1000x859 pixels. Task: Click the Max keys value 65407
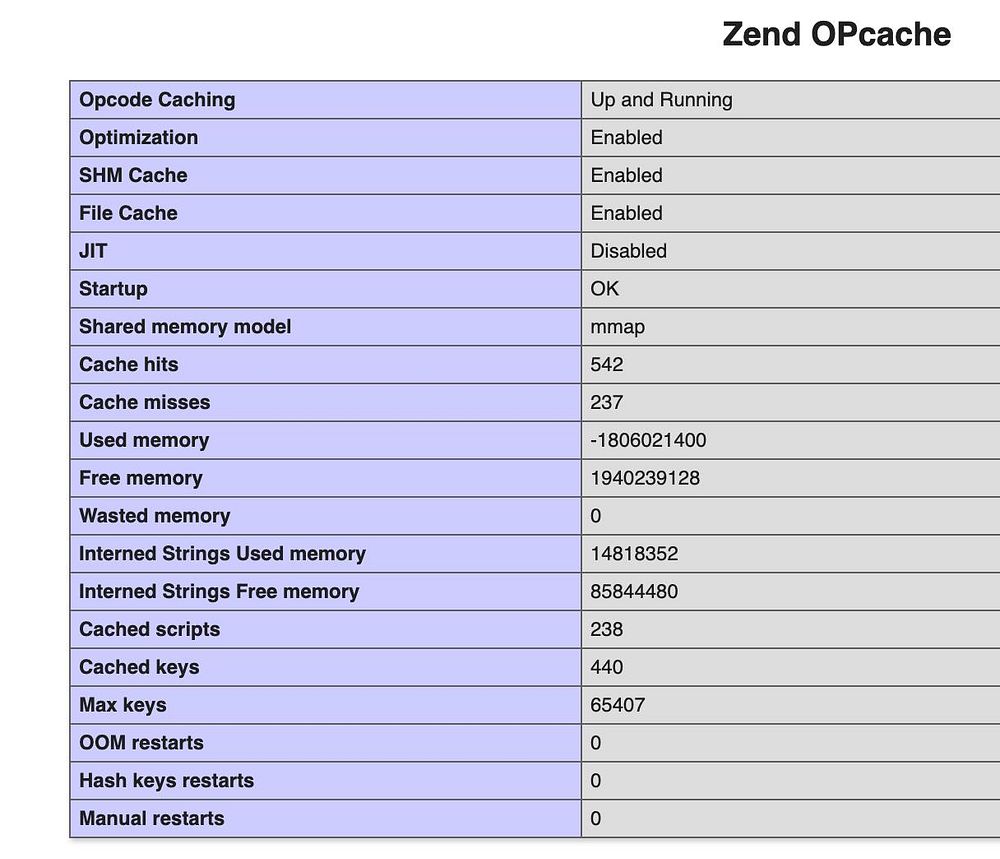617,705
